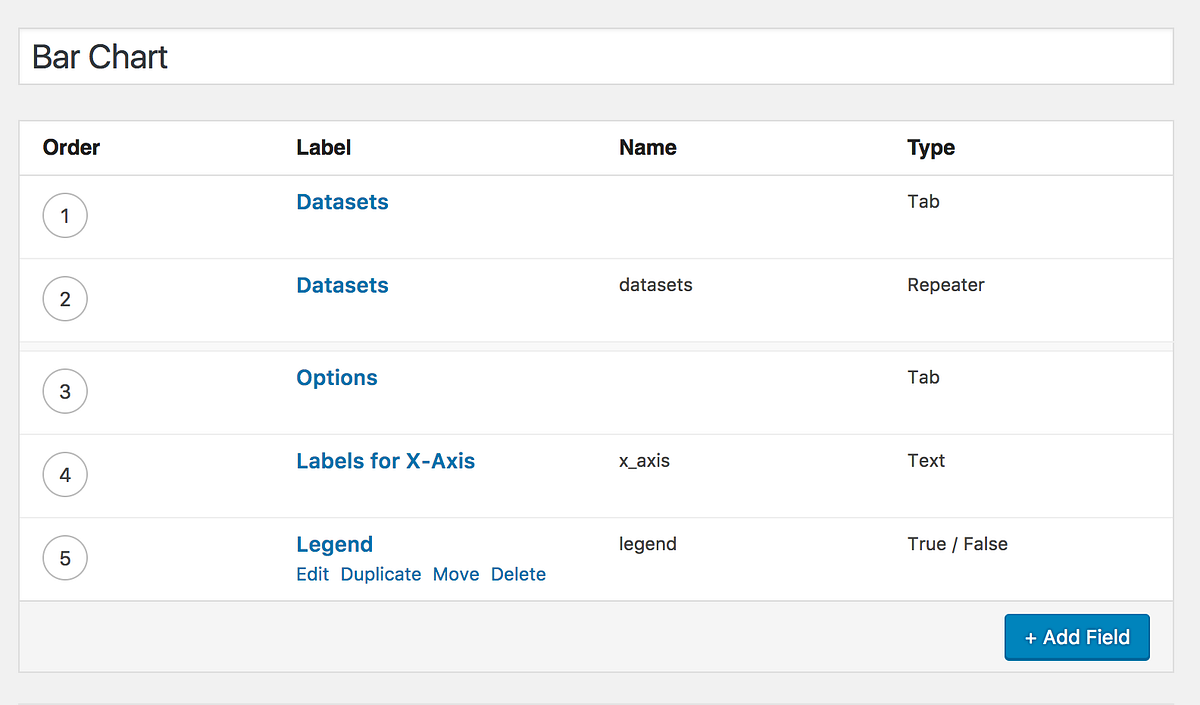This screenshot has width=1200, height=705.
Task: Edit the "Labels for X-Axis" field
Action: point(385,461)
